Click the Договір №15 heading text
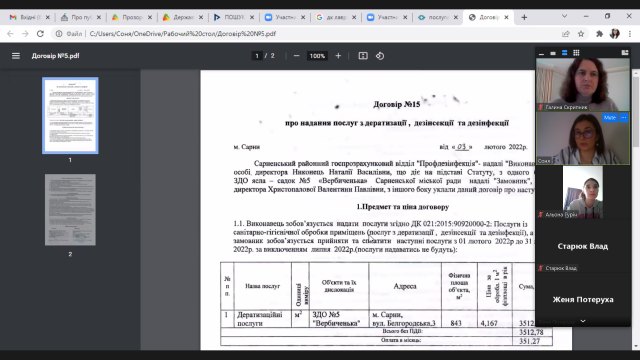This screenshot has height=360, width=640. (397, 104)
